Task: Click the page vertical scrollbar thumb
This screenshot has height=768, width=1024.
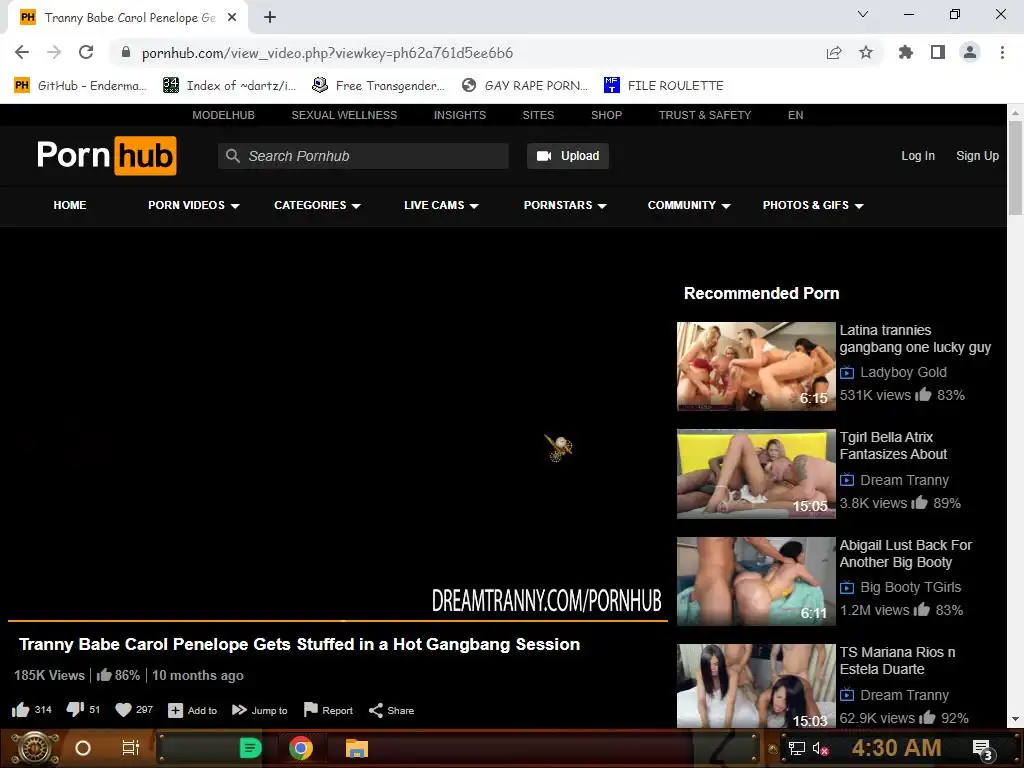Action: click(1015, 167)
